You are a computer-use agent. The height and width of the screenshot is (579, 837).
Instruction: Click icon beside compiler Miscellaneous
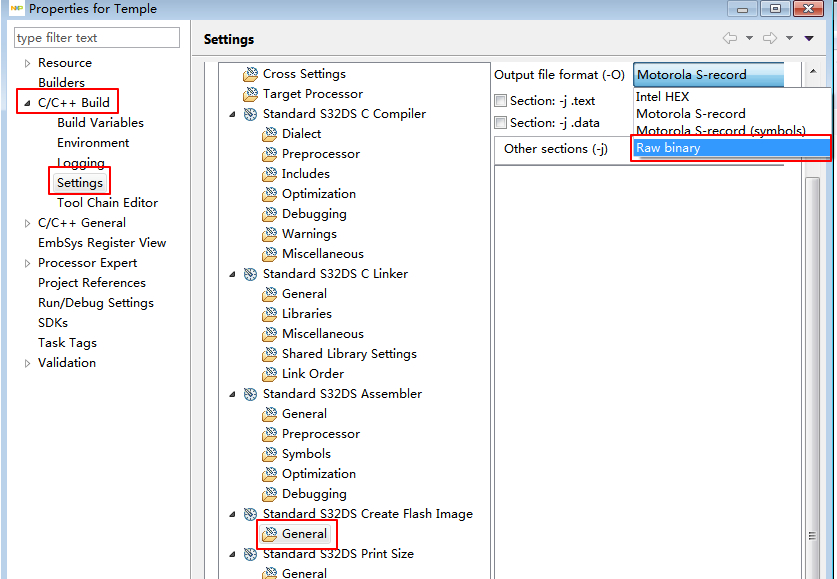click(270, 254)
